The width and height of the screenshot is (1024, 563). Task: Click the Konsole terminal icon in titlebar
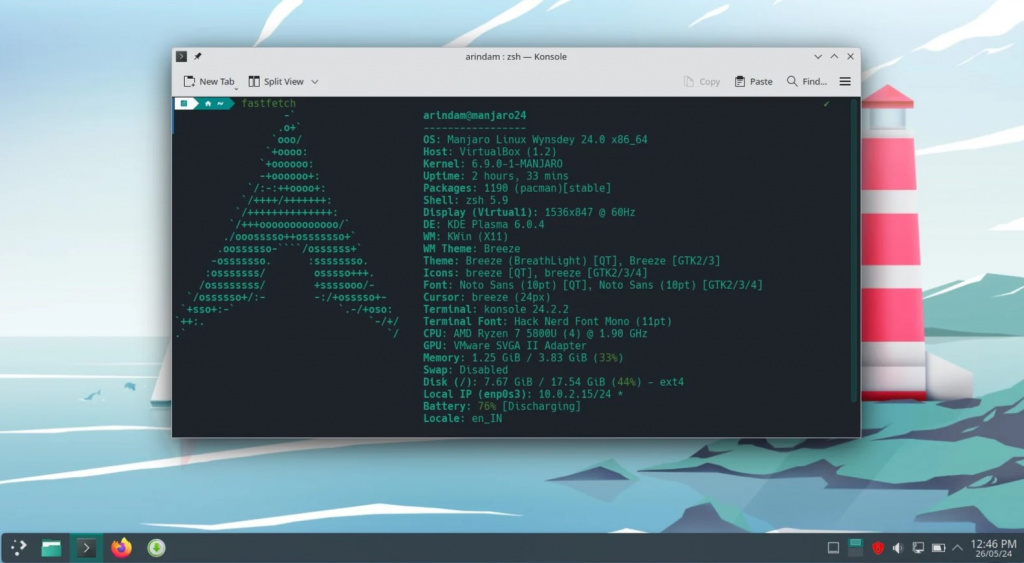[x=182, y=56]
